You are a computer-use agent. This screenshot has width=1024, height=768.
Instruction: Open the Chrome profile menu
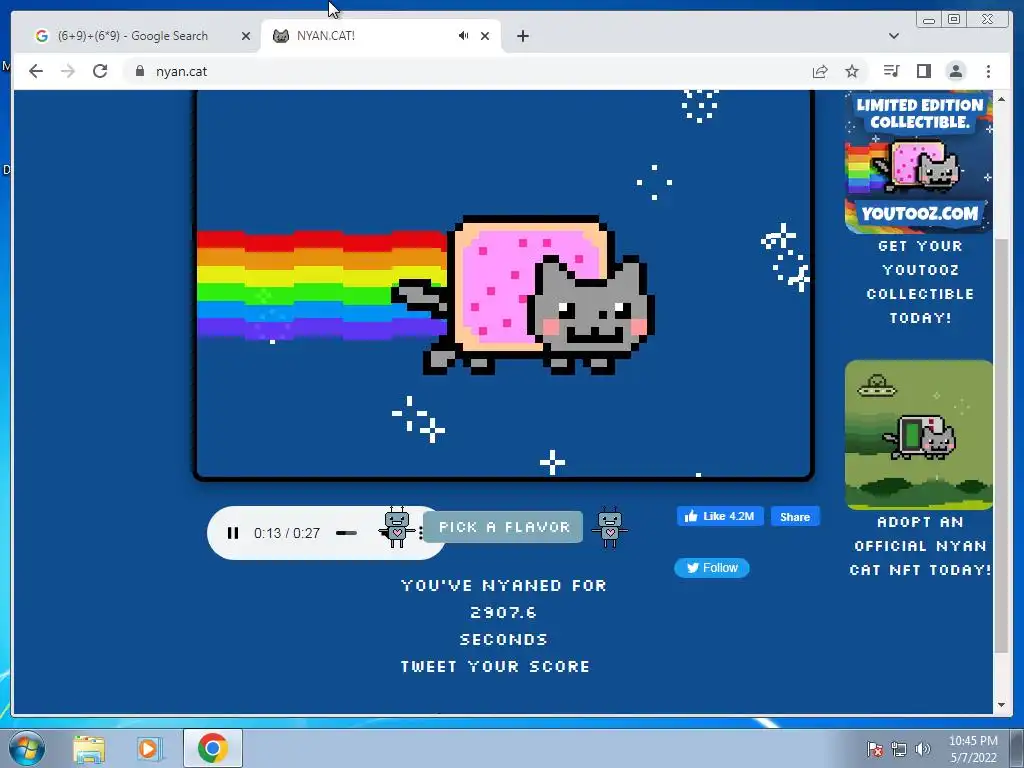pos(956,71)
